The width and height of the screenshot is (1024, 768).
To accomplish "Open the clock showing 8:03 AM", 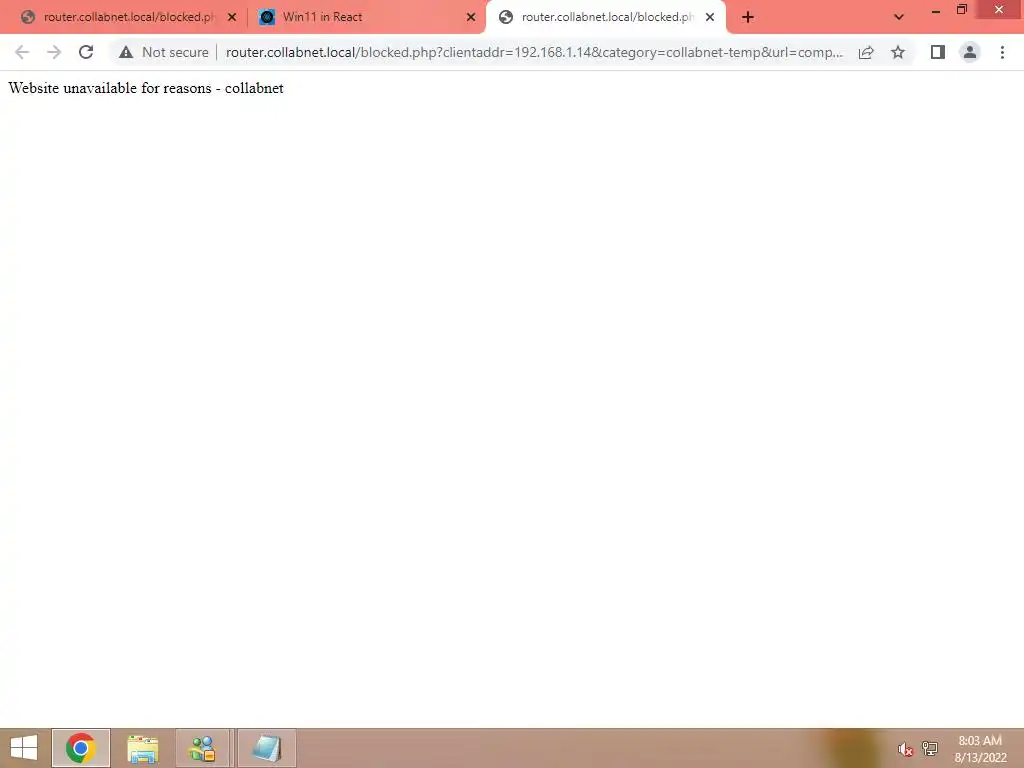I will [980, 748].
